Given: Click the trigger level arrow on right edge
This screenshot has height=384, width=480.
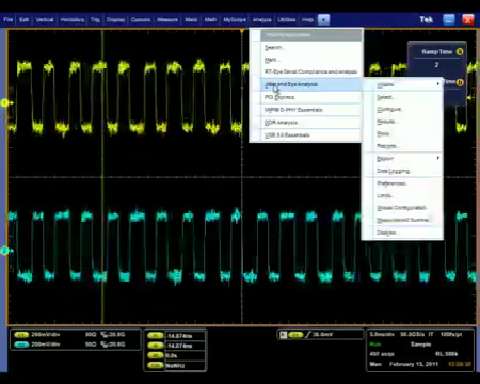Looking at the screenshot, I should (469, 98).
